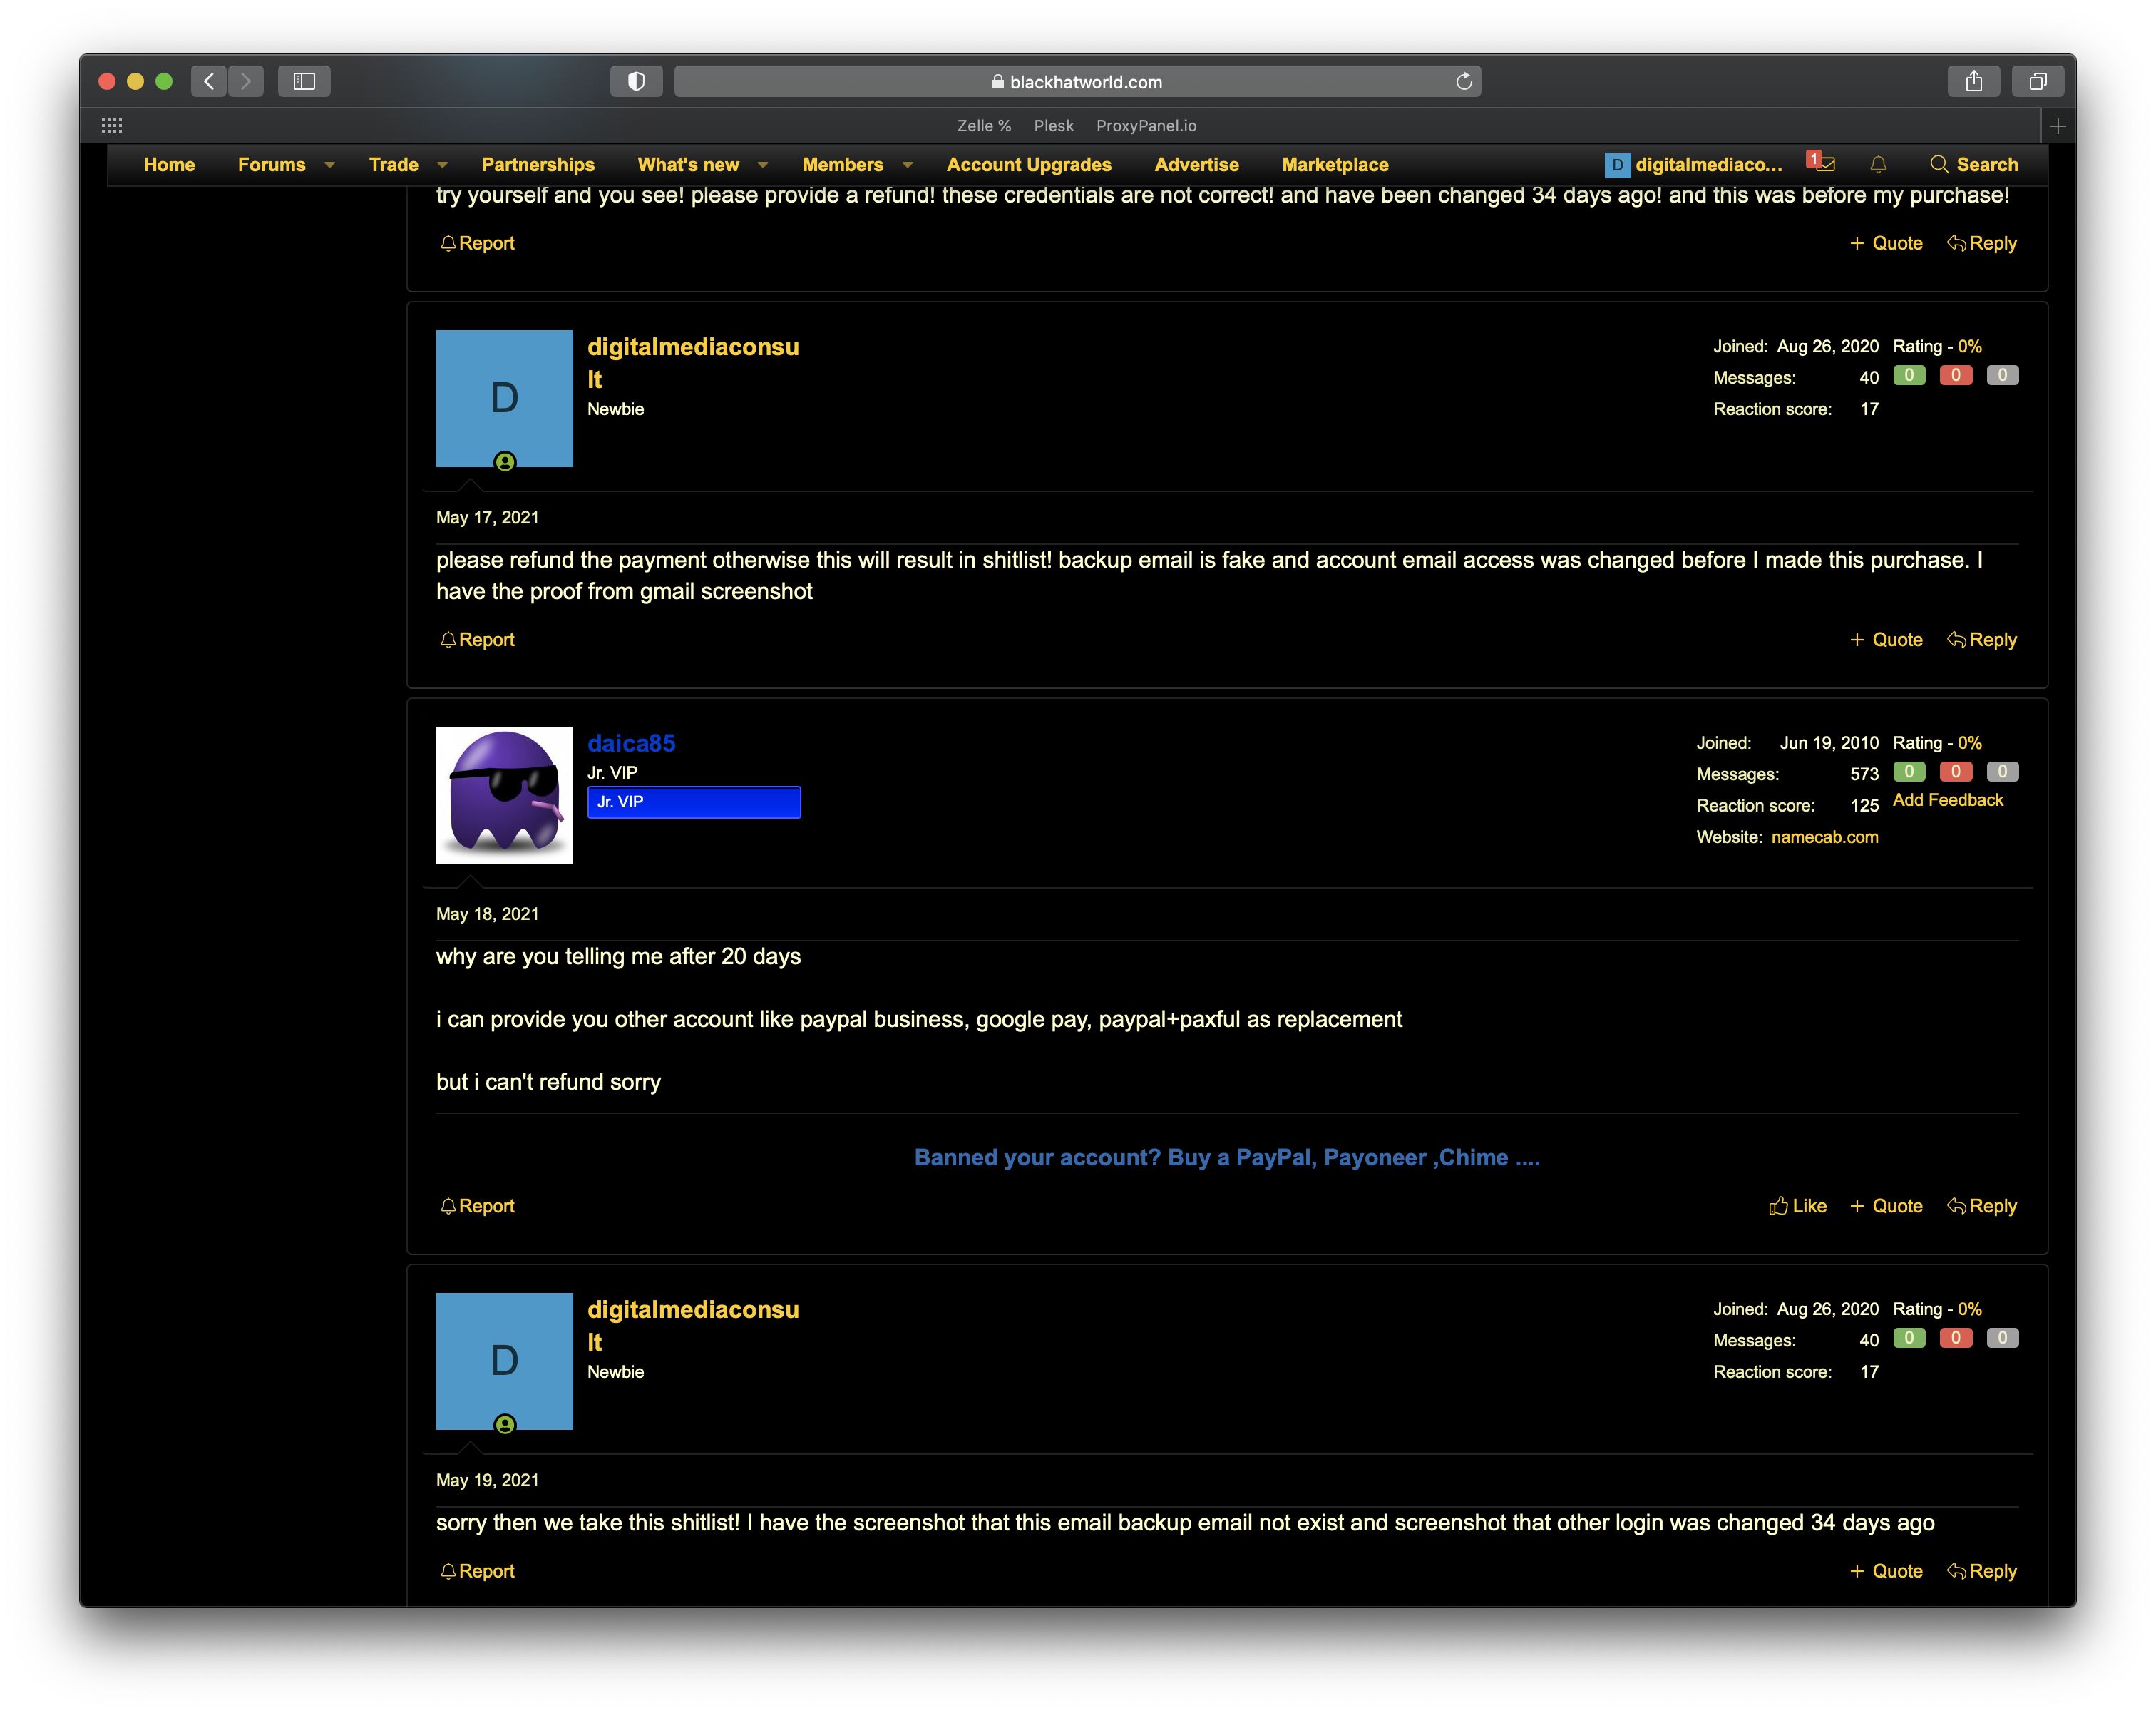The height and width of the screenshot is (1713, 2156).
Task: Click the May 19, 2021 post date
Action: tap(487, 1480)
